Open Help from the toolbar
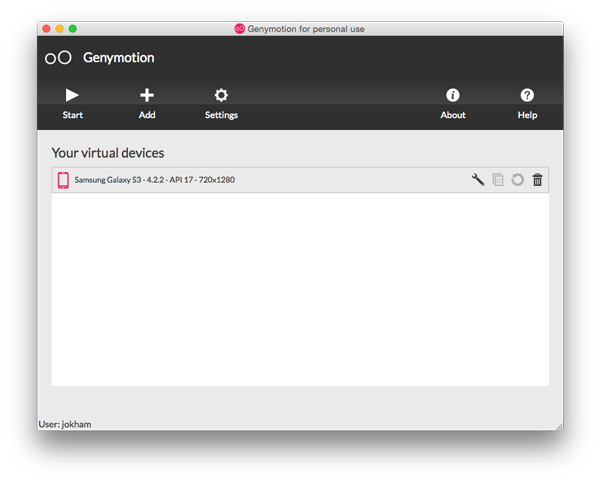This screenshot has height=483, width=600. pos(527,103)
